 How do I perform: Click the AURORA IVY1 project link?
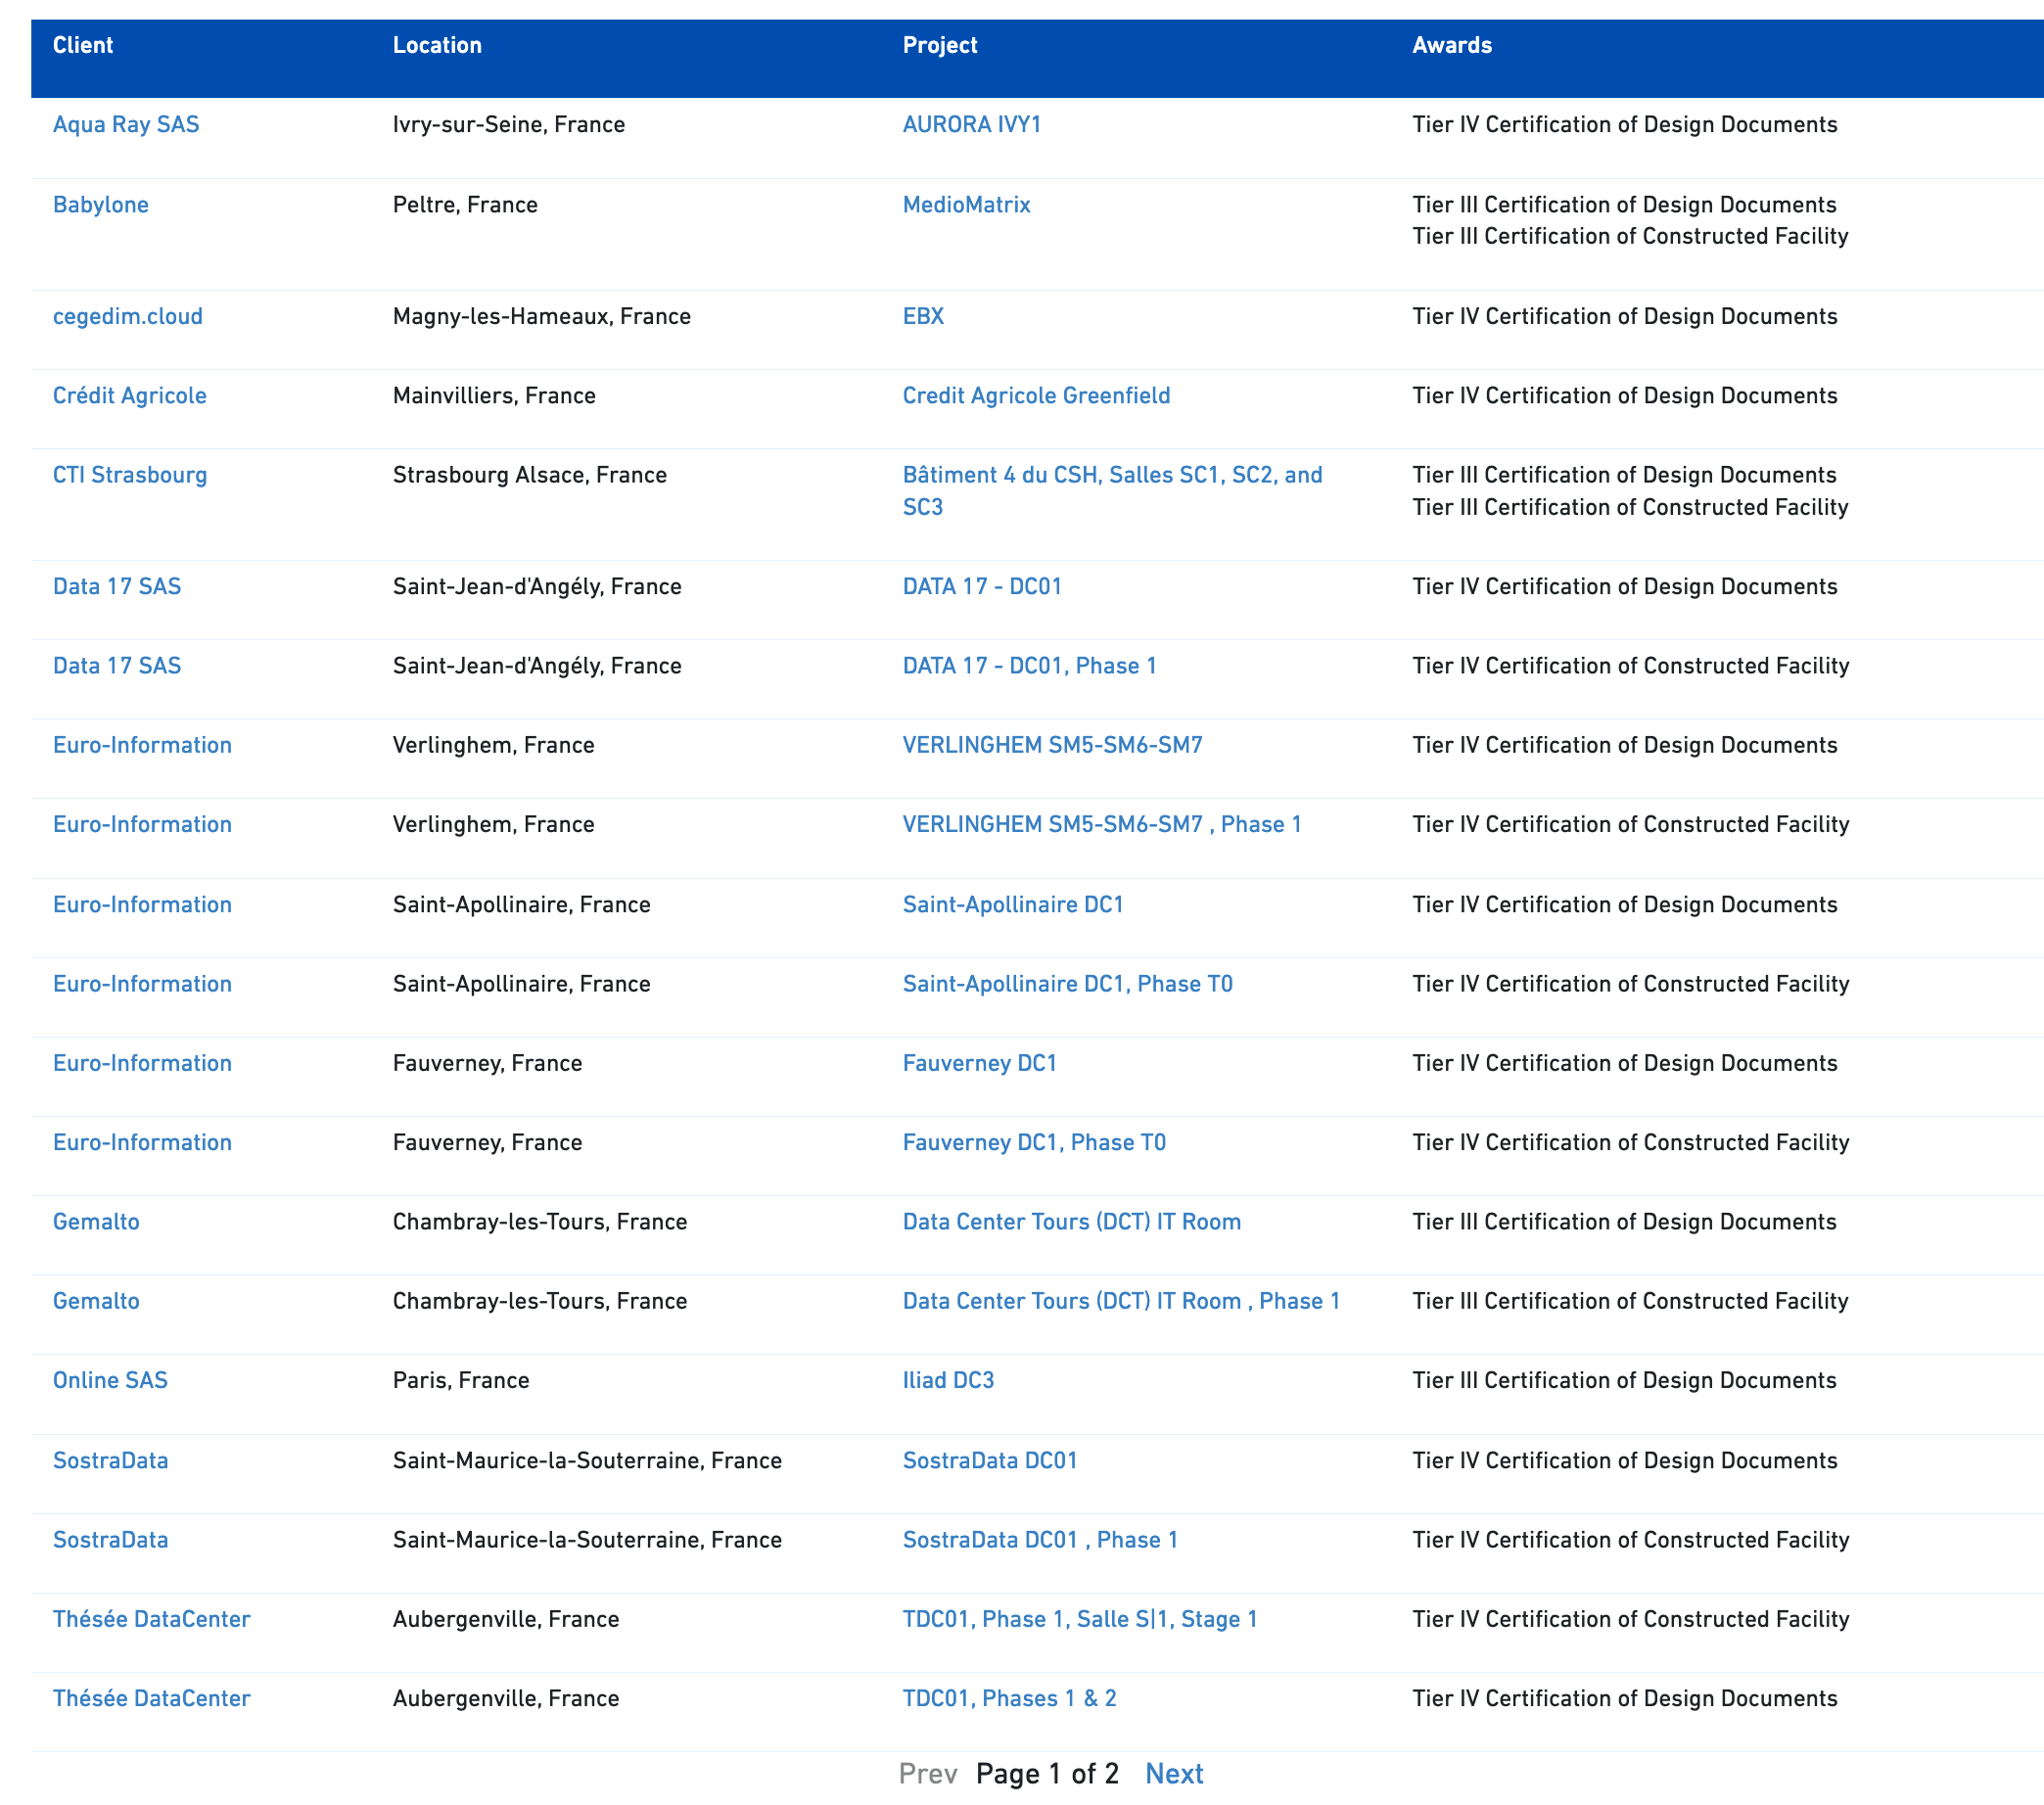pyautogui.click(x=971, y=125)
